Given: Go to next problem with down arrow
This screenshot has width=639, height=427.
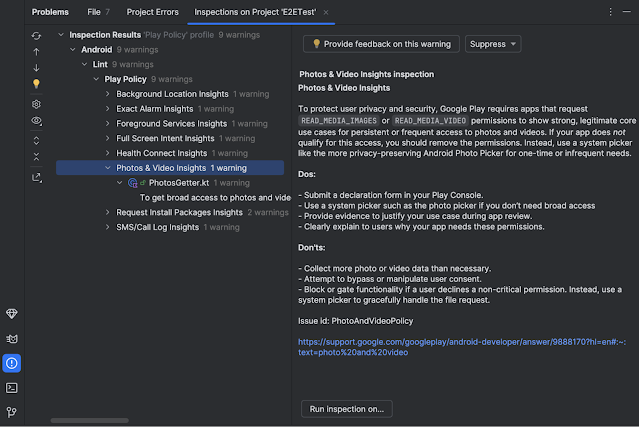Looking at the screenshot, I should tap(37, 68).
